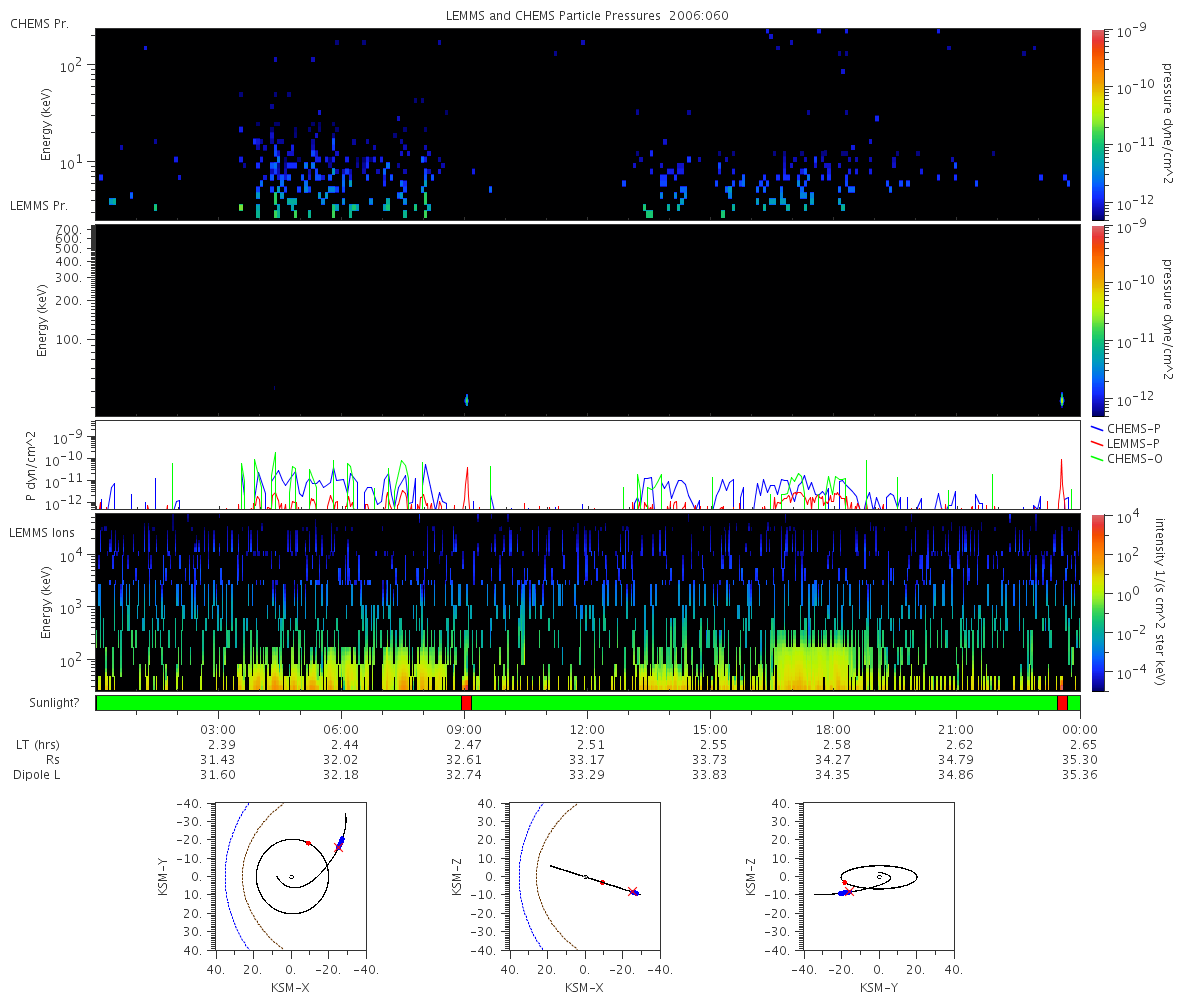This screenshot has height=1000, width=1200.
Task: Click the red Sunlight segment near 24:00
Action: [1062, 703]
